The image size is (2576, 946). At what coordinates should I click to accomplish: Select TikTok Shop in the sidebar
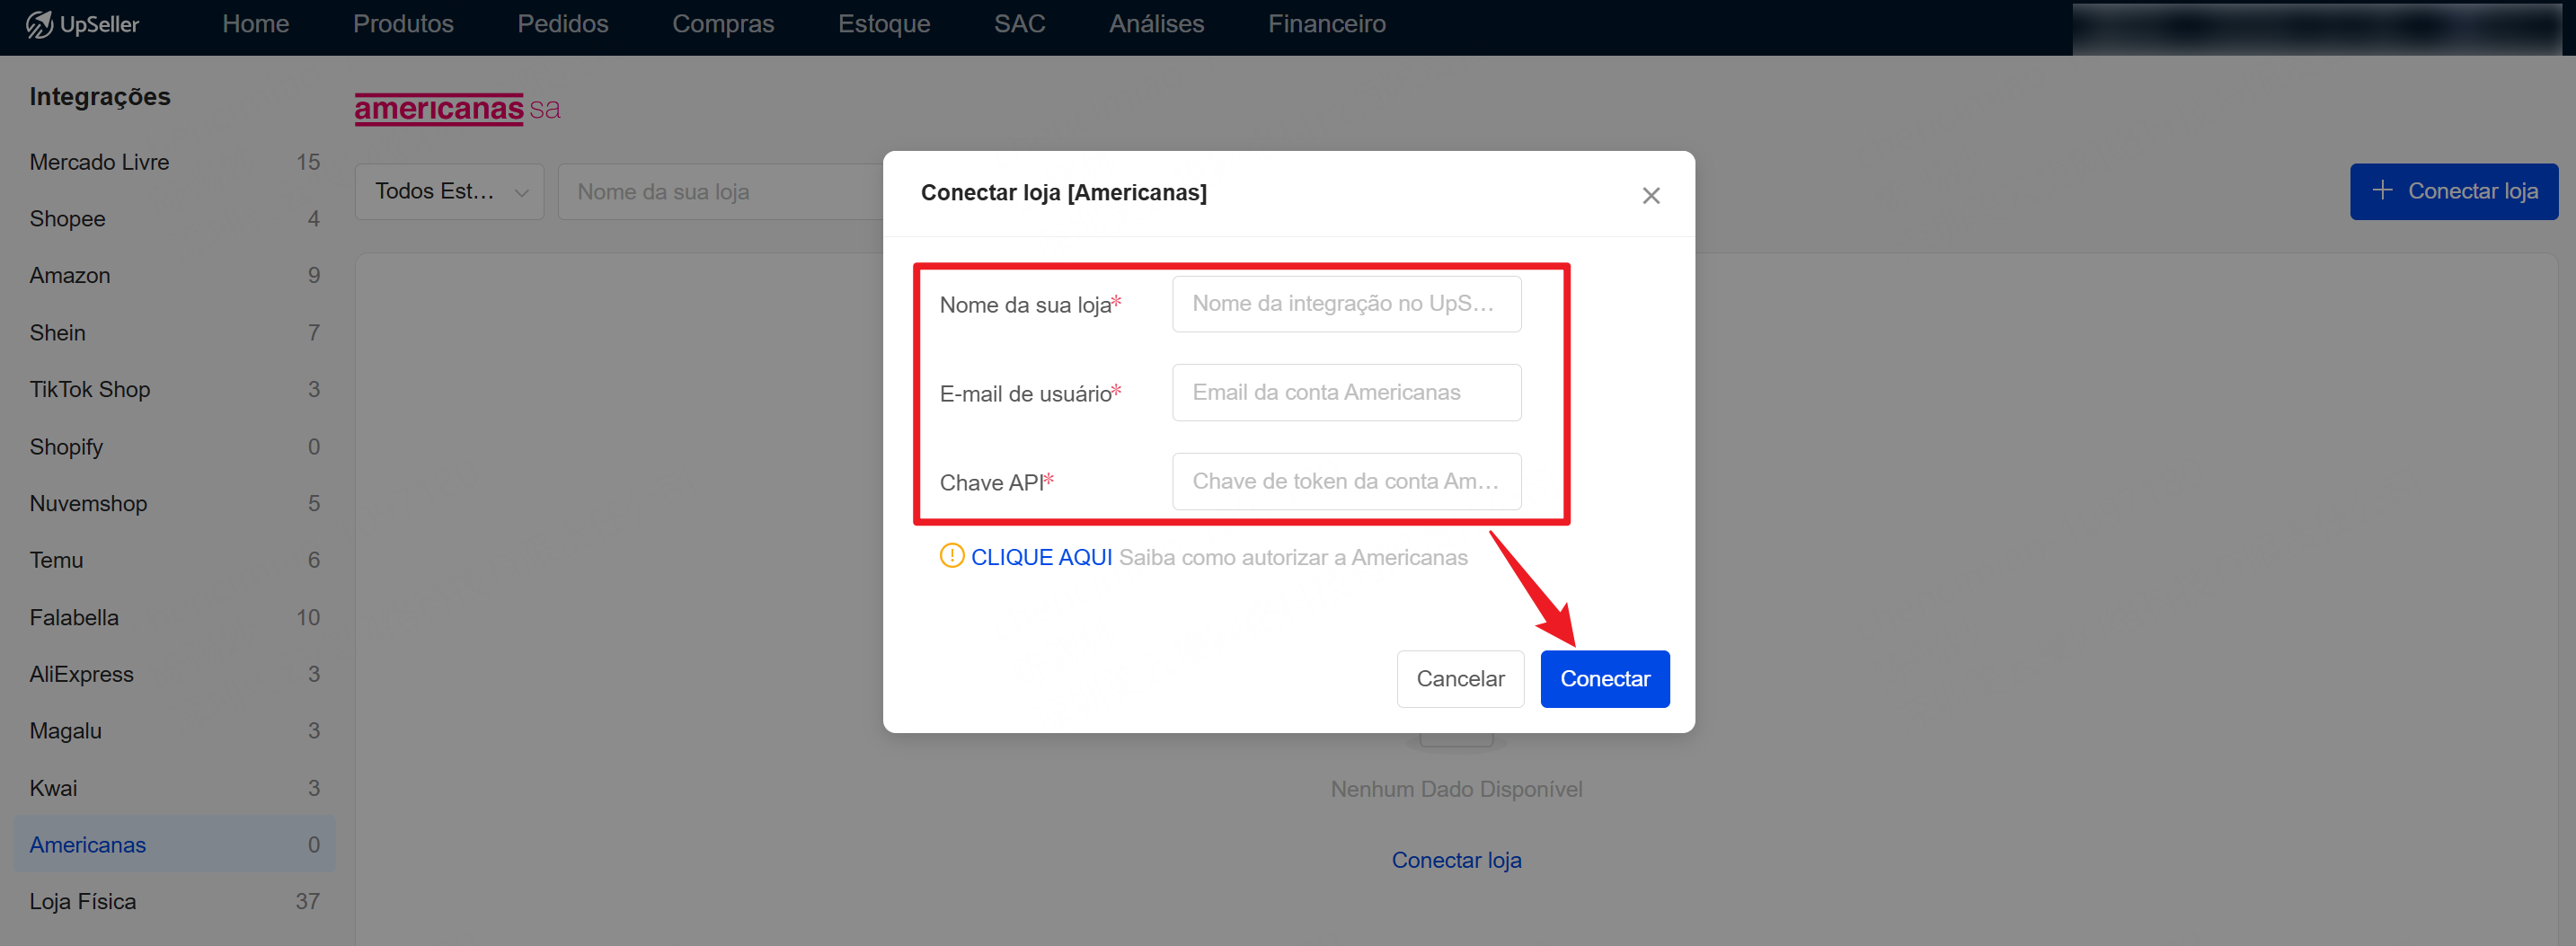click(x=90, y=389)
